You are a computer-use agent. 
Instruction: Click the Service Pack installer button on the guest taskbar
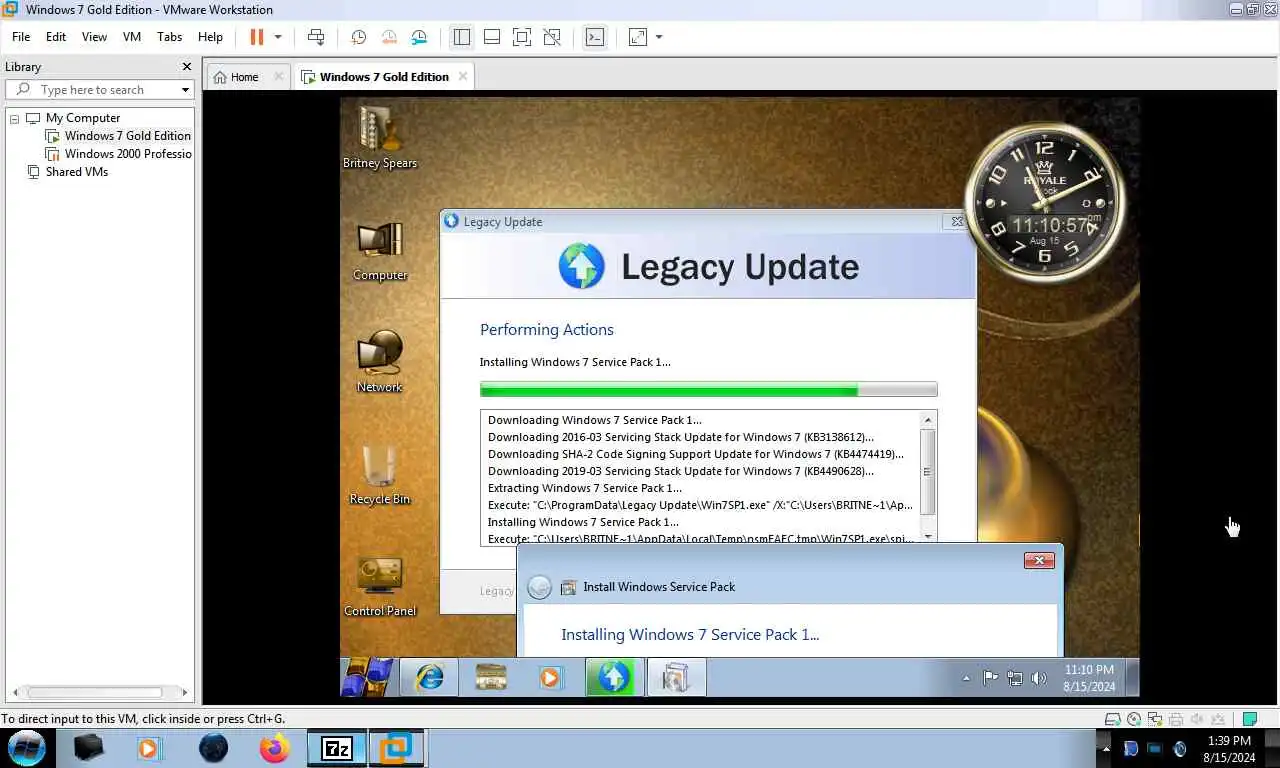pos(676,677)
